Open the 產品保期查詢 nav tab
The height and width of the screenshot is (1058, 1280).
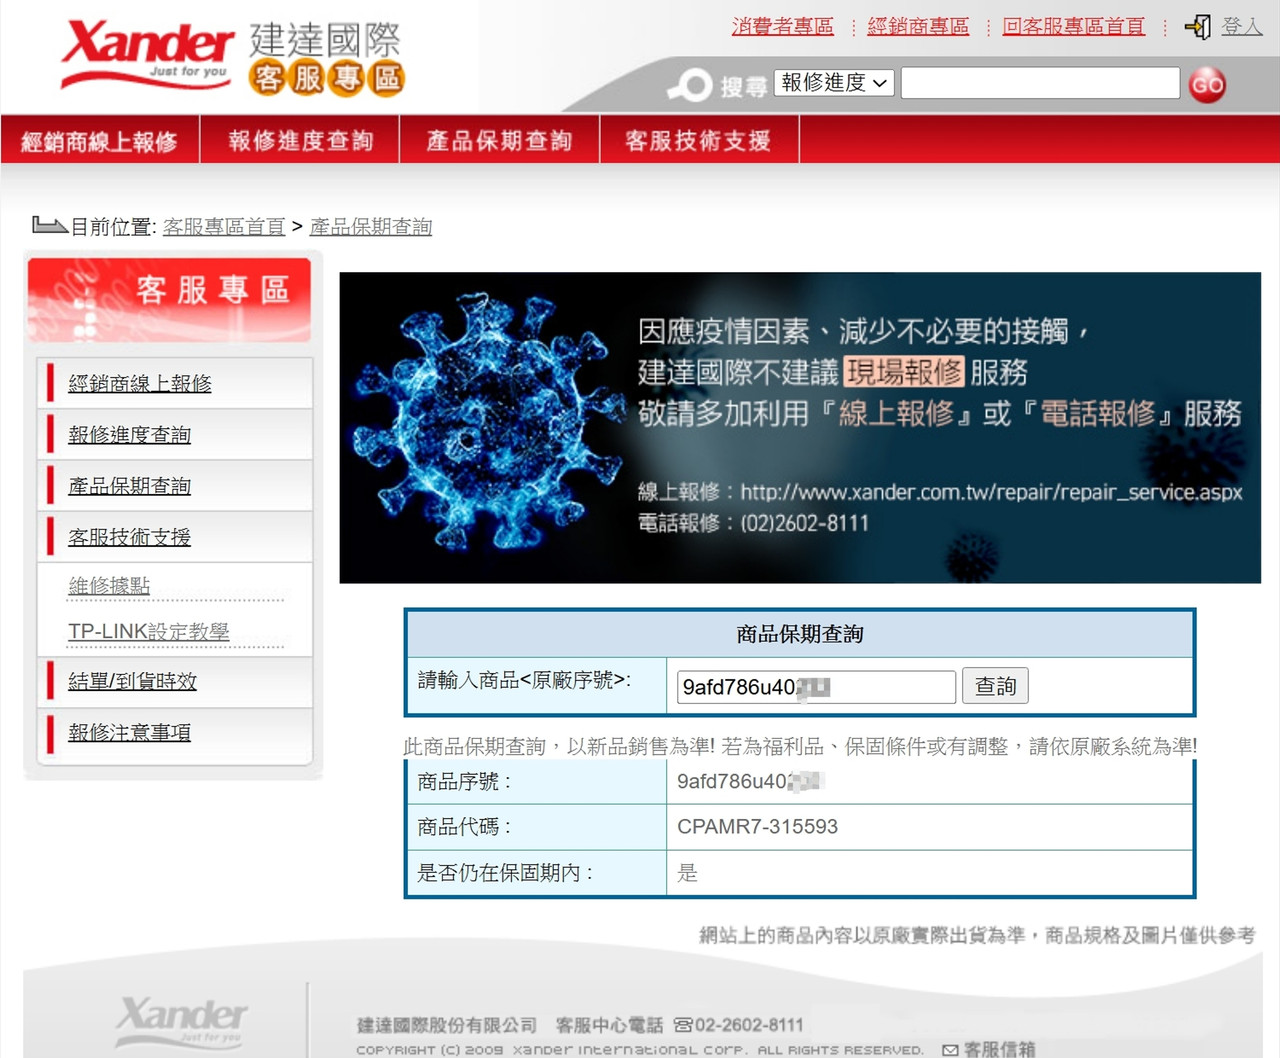pyautogui.click(x=499, y=140)
